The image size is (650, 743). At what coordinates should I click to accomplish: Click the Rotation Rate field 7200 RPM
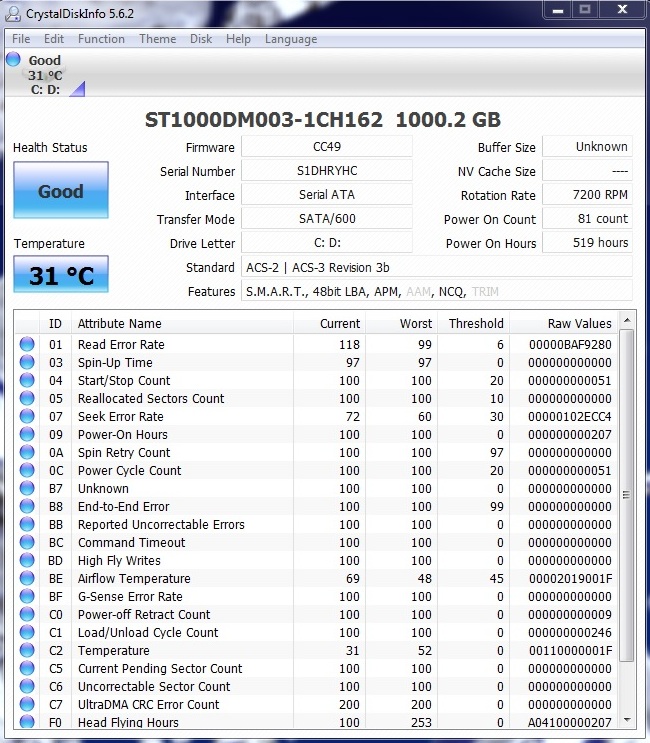(587, 195)
